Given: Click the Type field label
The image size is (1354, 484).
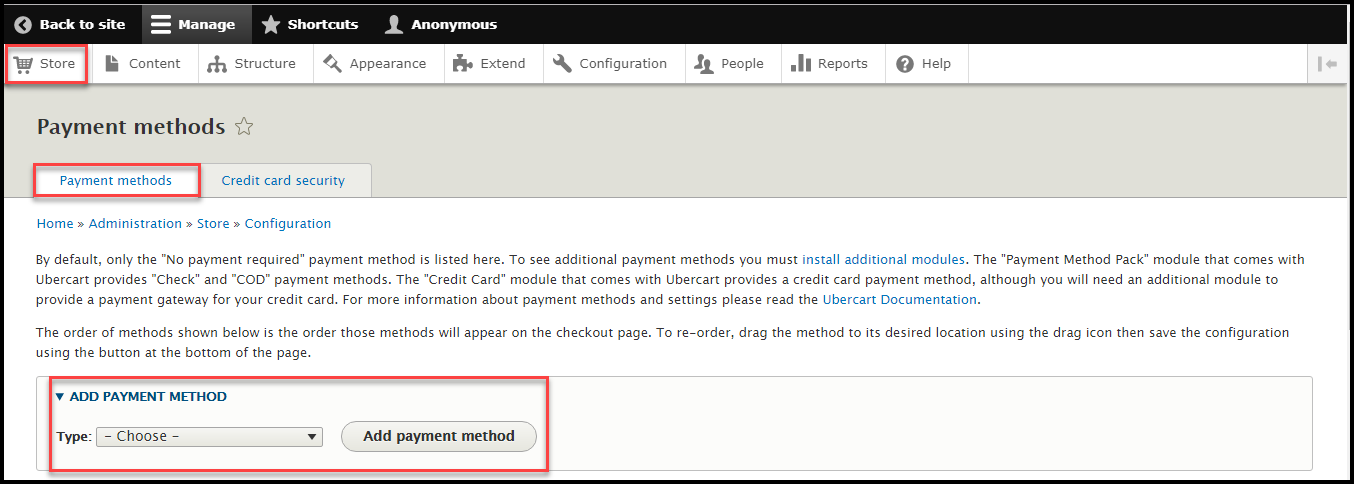Looking at the screenshot, I should coord(73,437).
